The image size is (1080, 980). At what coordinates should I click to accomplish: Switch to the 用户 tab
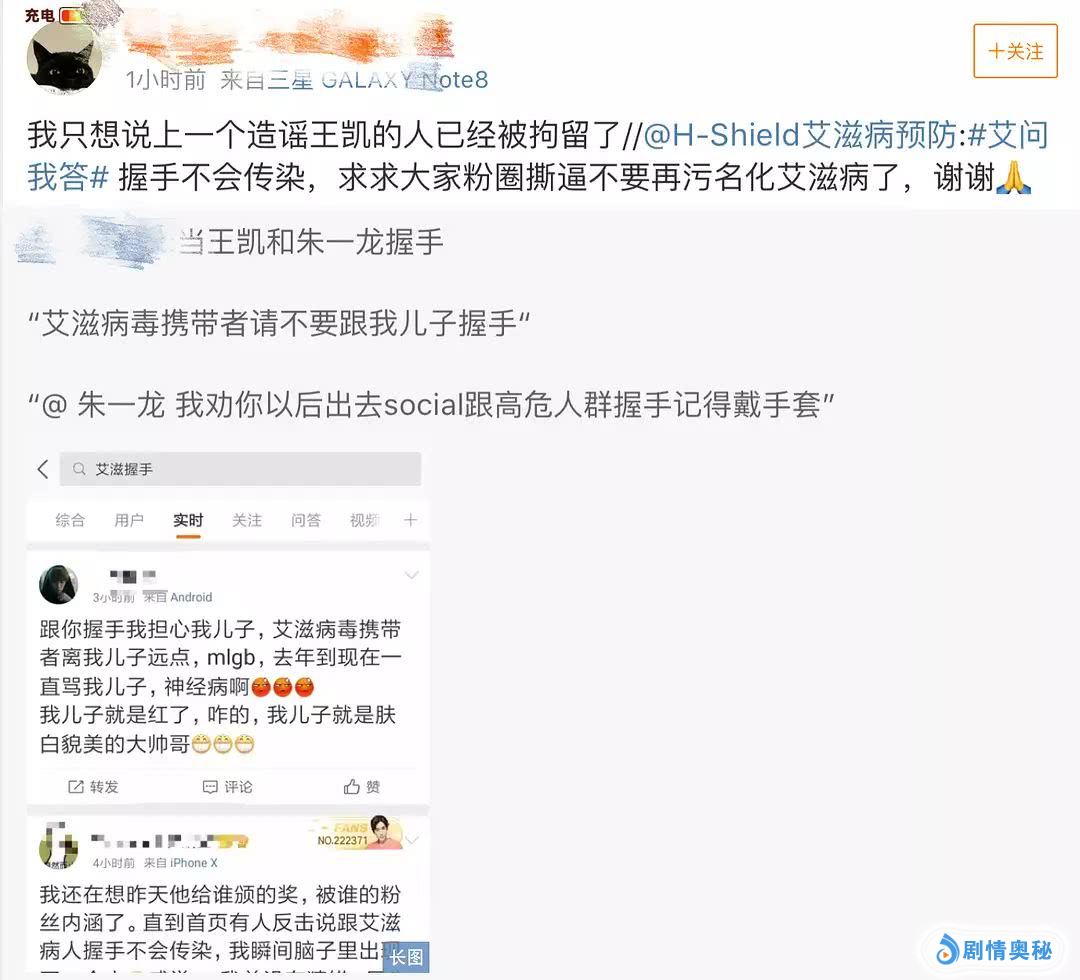(129, 521)
